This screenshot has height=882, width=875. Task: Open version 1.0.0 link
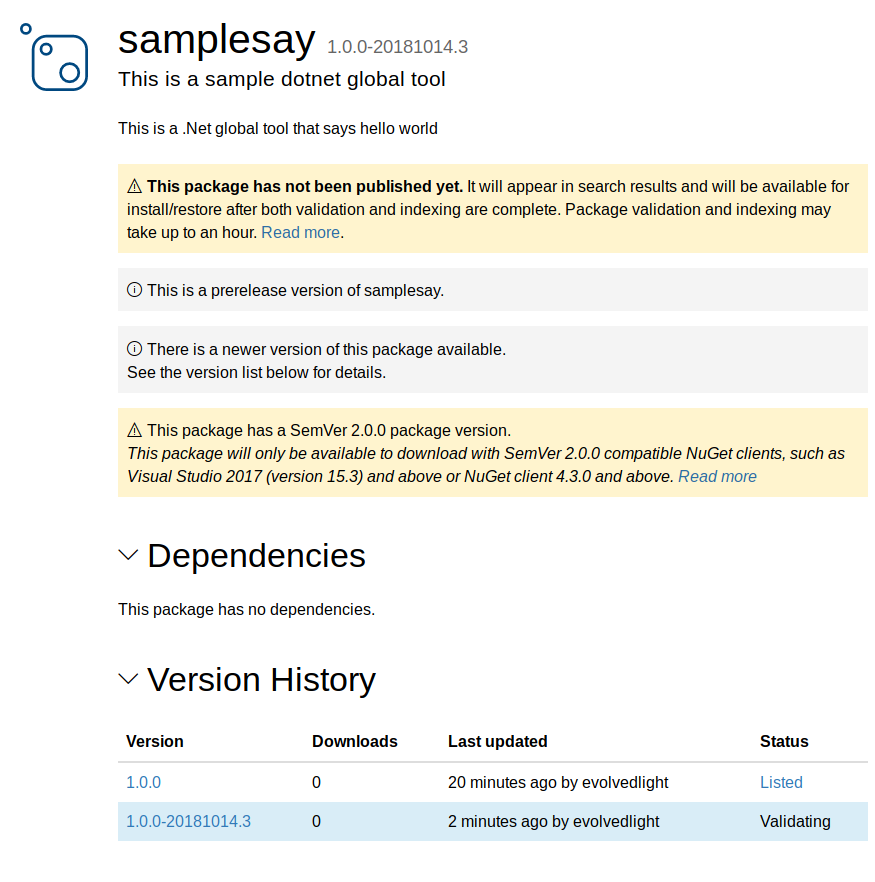143,782
